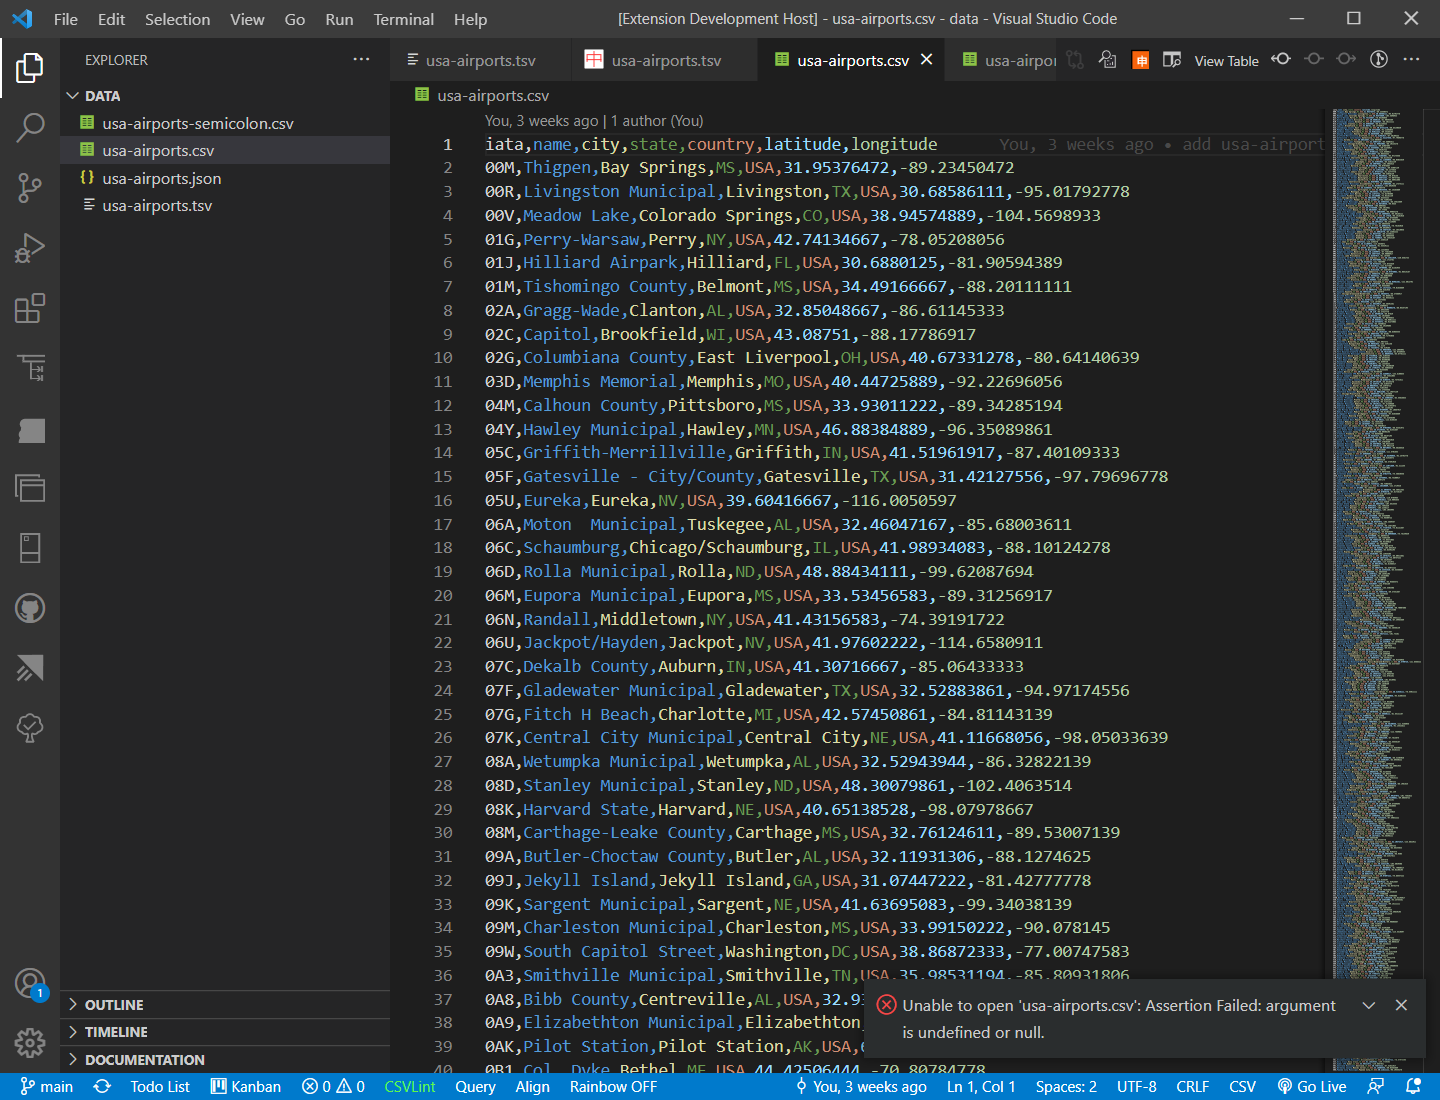
Task: Open the Source Control view
Action: point(30,188)
